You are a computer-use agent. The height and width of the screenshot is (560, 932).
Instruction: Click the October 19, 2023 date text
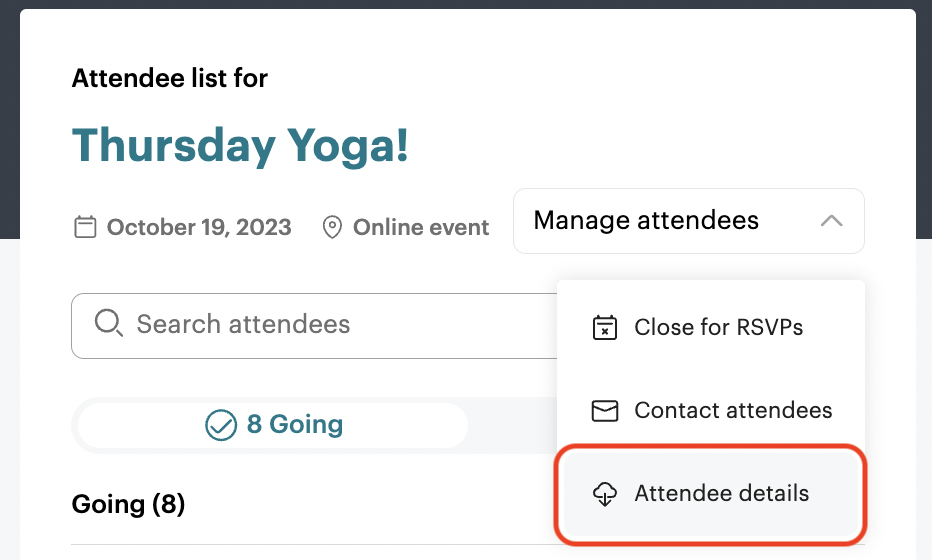(199, 227)
